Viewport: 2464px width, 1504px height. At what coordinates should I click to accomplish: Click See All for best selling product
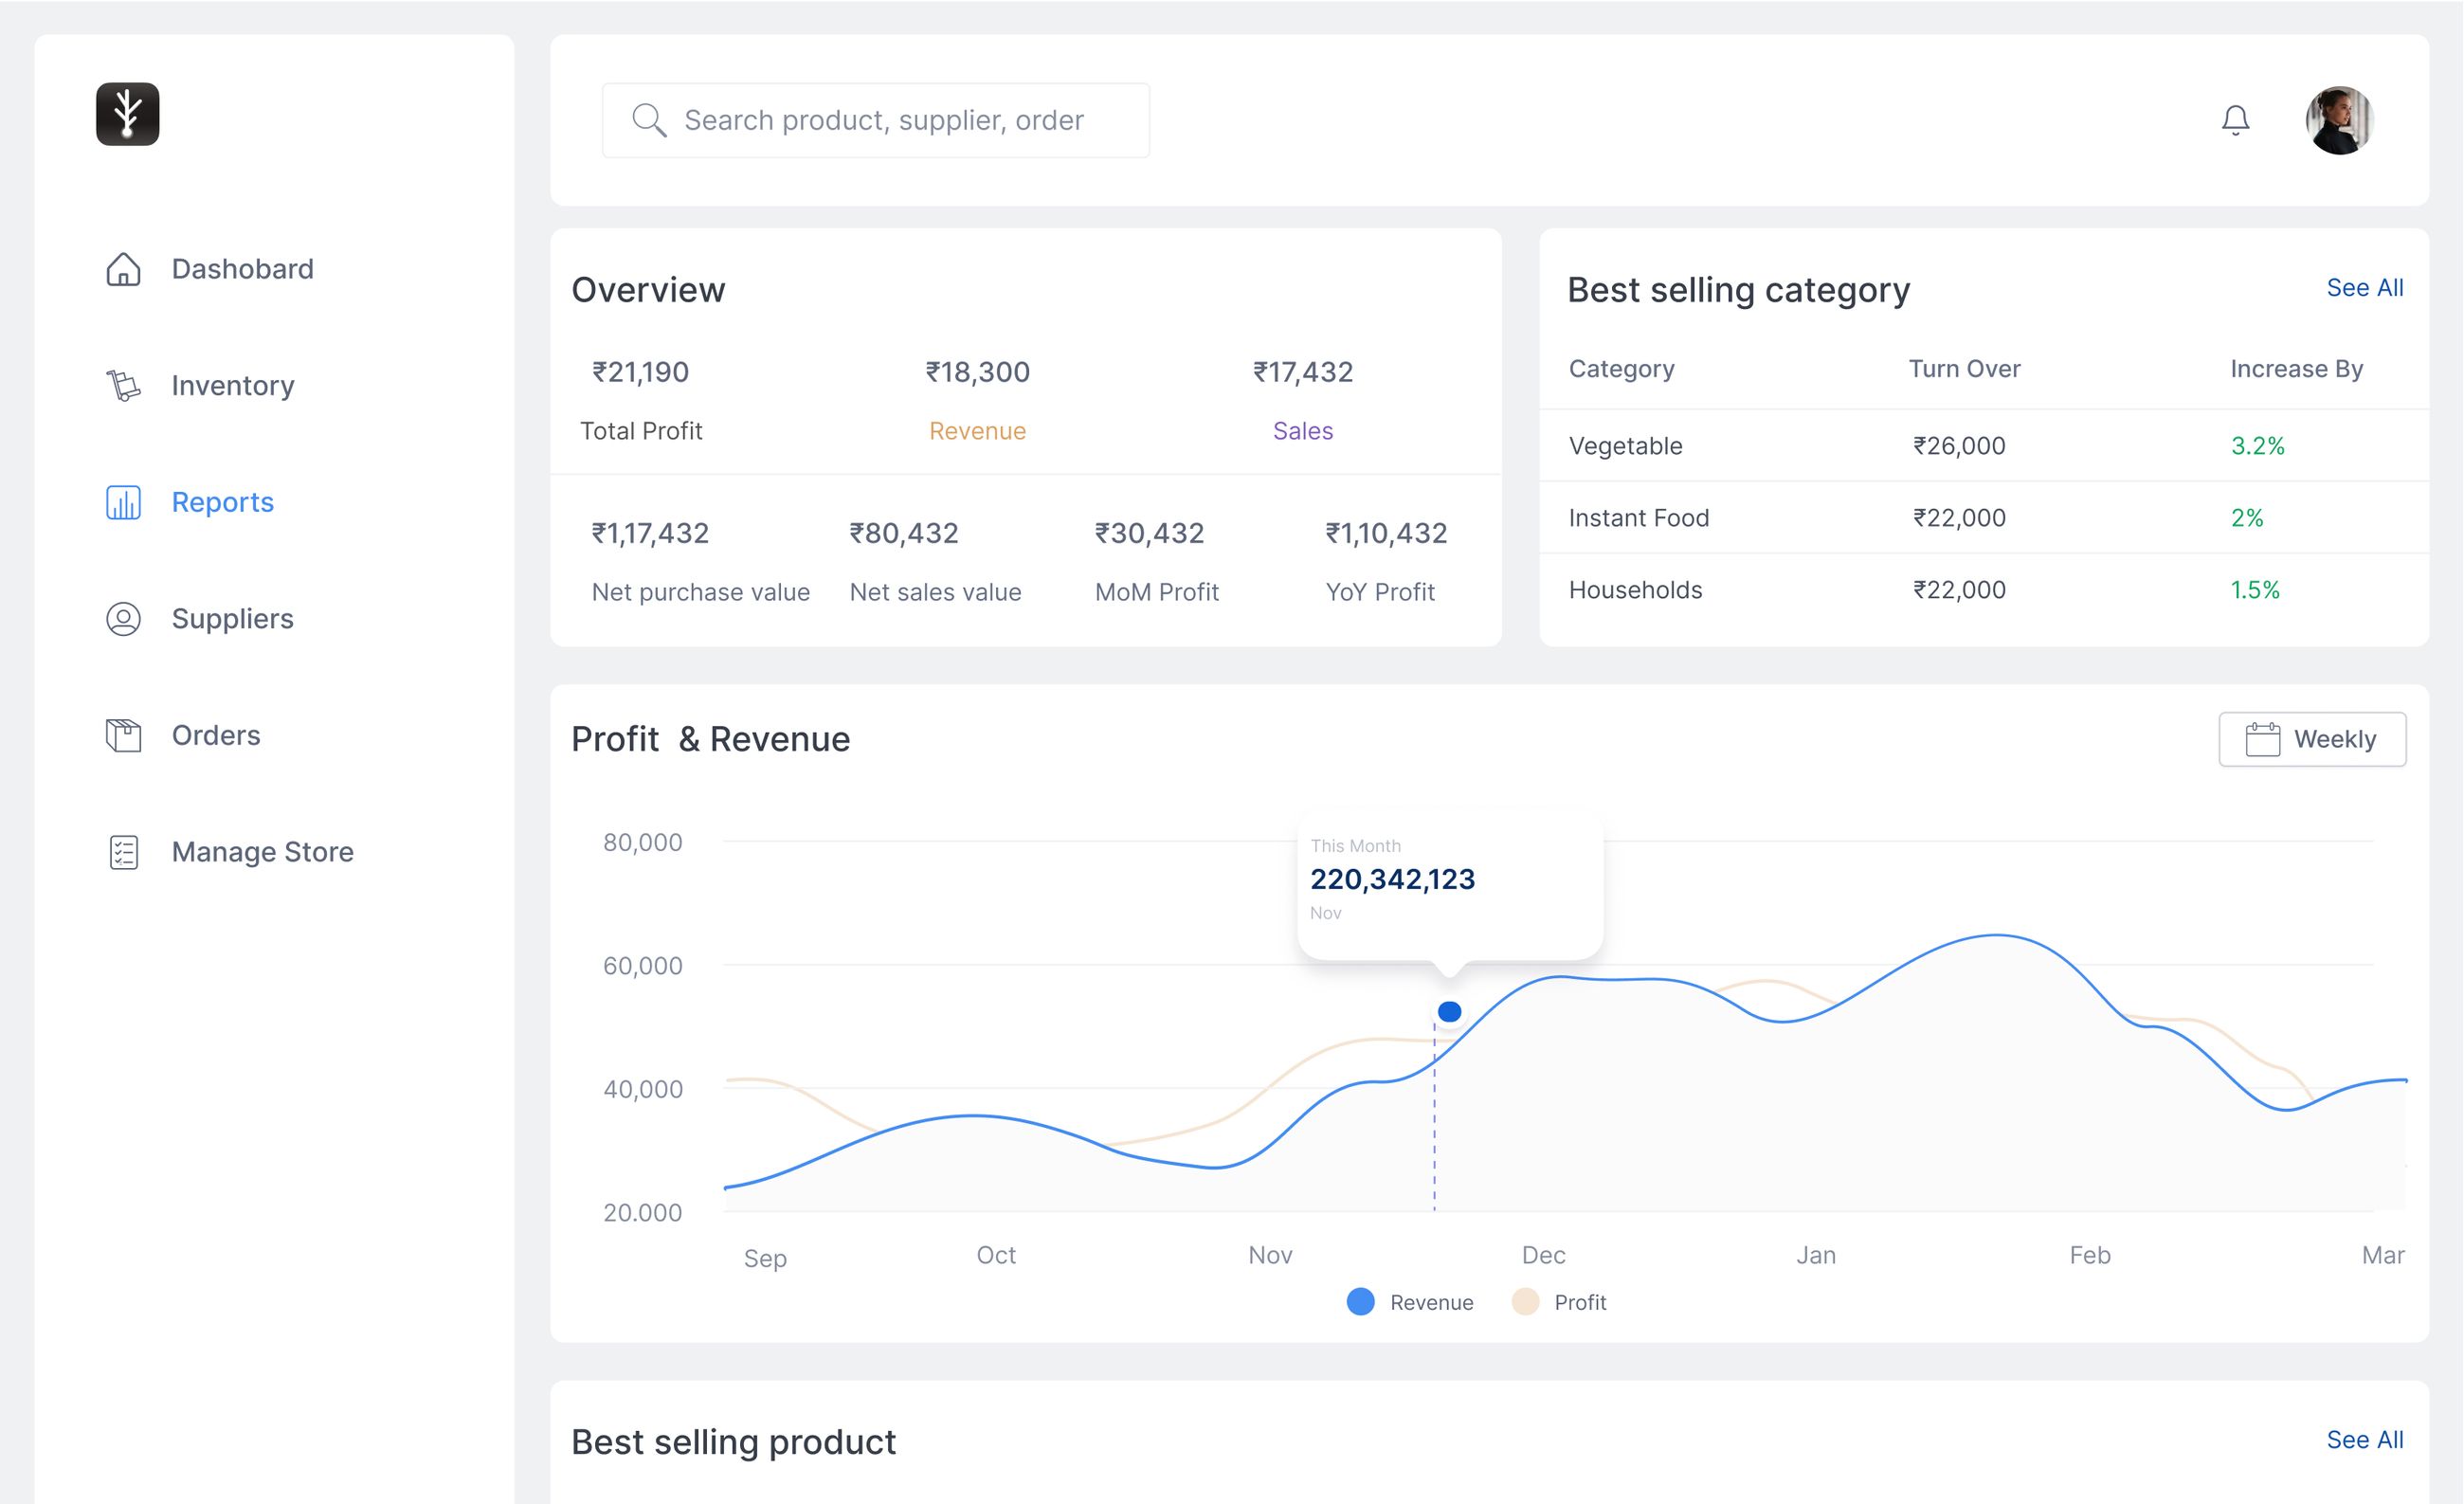[2366, 1440]
